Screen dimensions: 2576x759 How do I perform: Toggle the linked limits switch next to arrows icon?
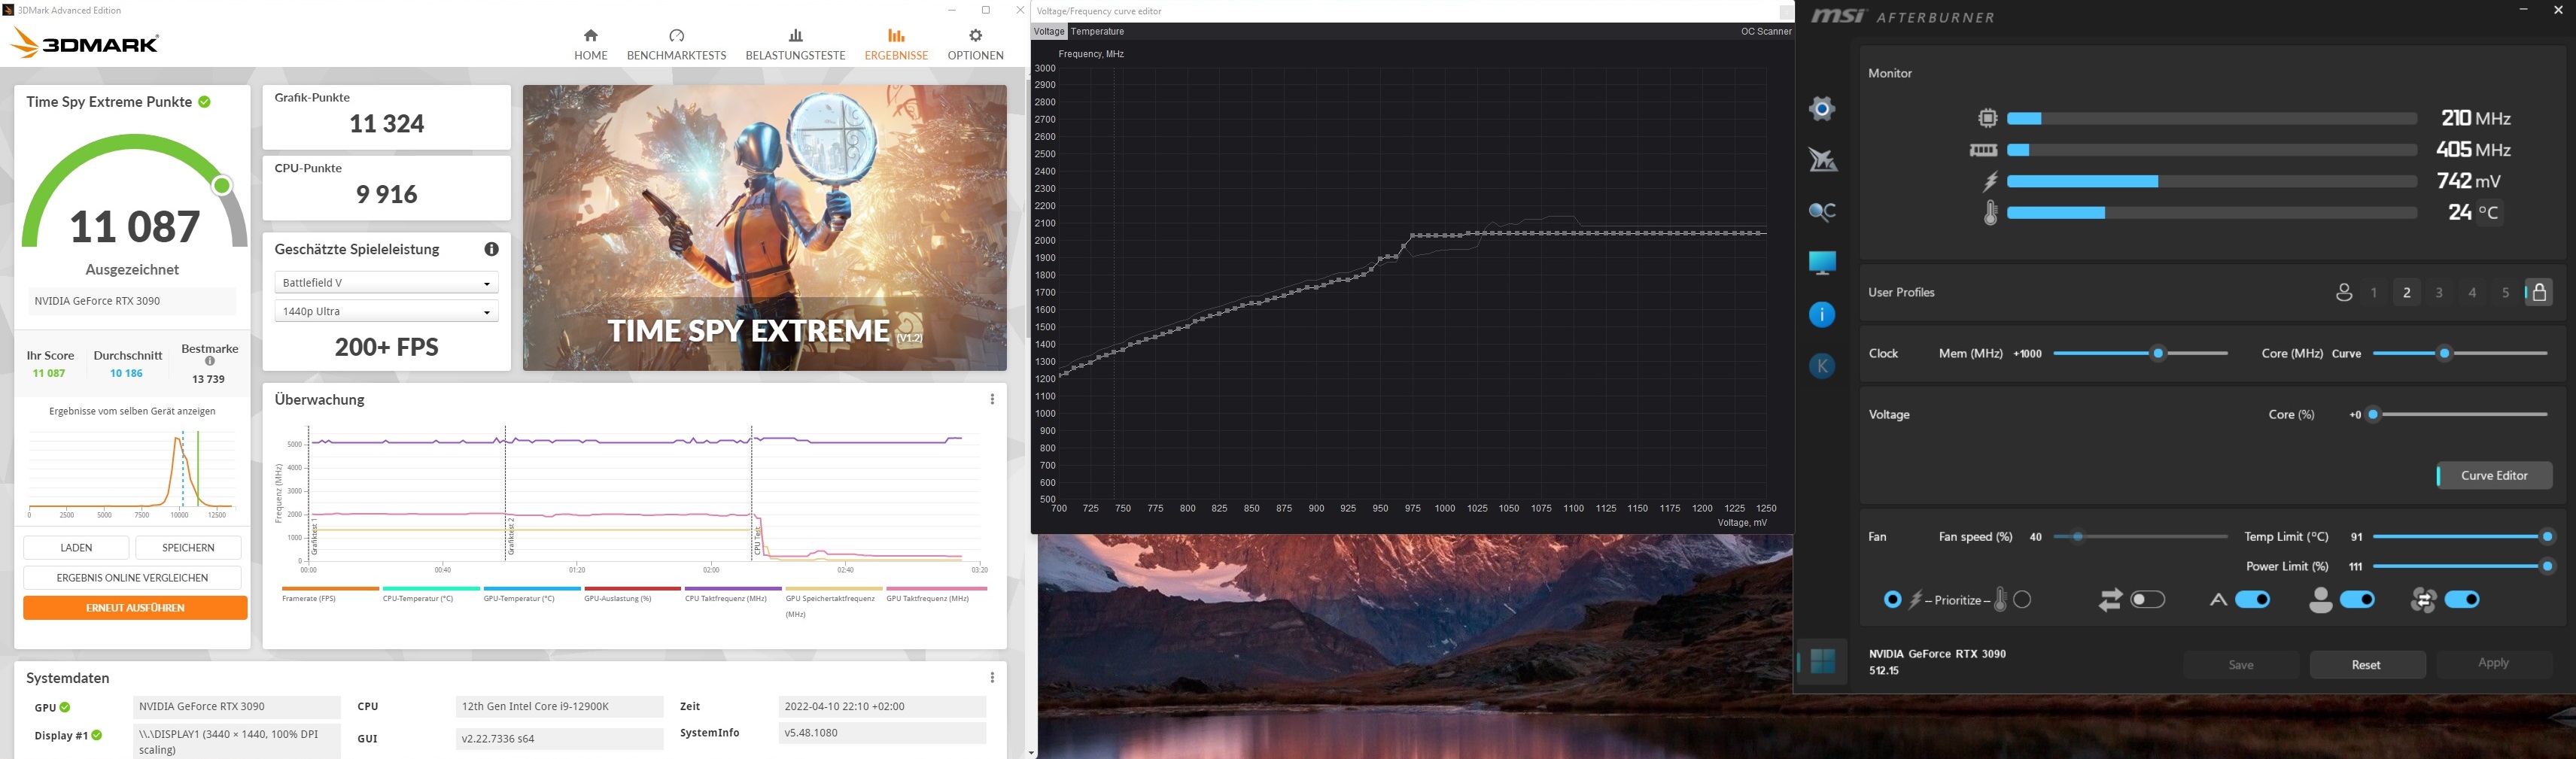tap(2148, 600)
